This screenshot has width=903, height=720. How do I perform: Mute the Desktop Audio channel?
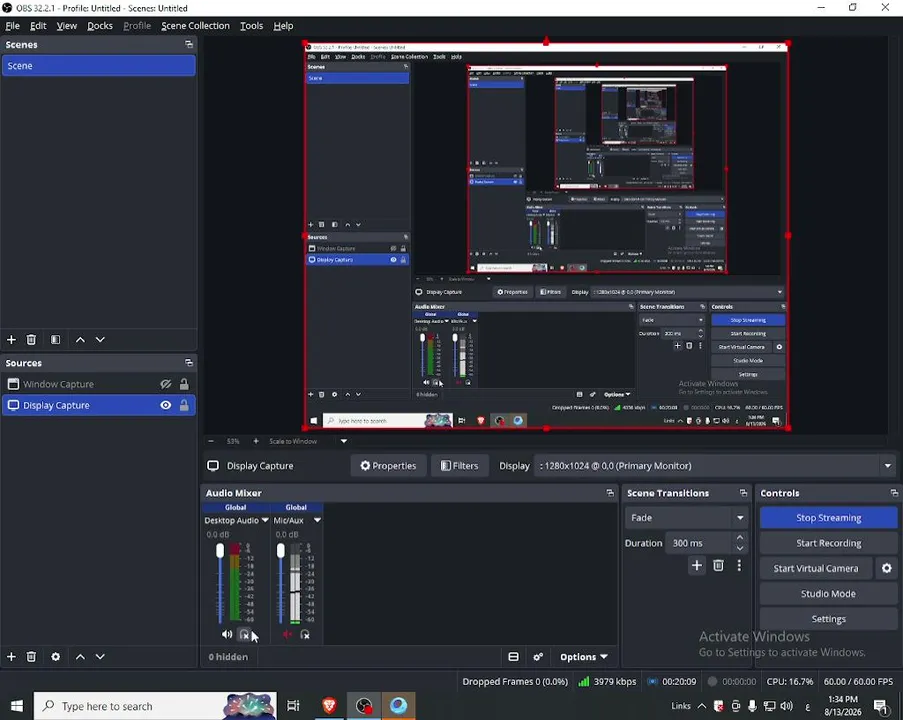[227, 634]
